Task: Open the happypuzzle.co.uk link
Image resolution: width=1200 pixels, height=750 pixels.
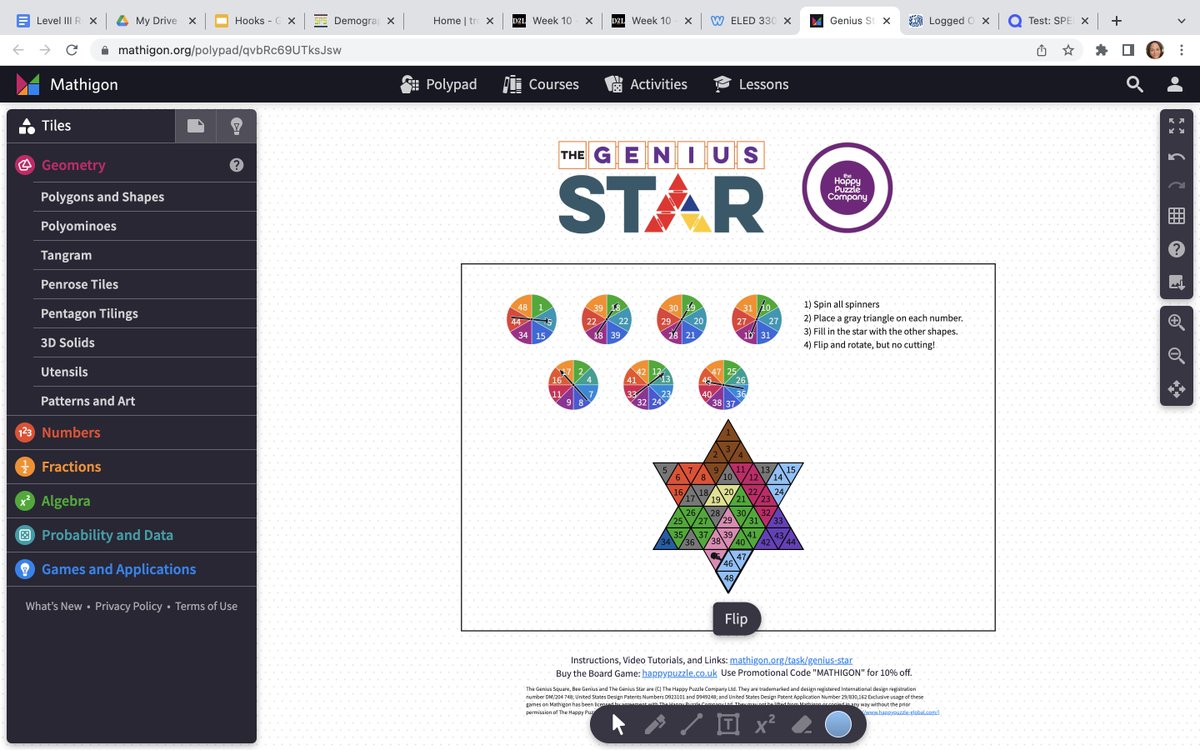Action: [680, 673]
